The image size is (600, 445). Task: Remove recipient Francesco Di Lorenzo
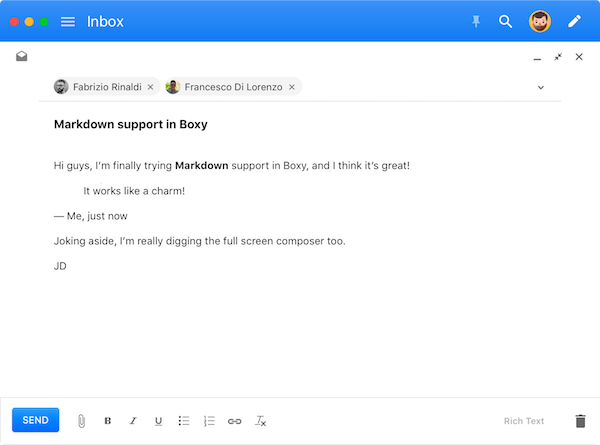point(292,87)
